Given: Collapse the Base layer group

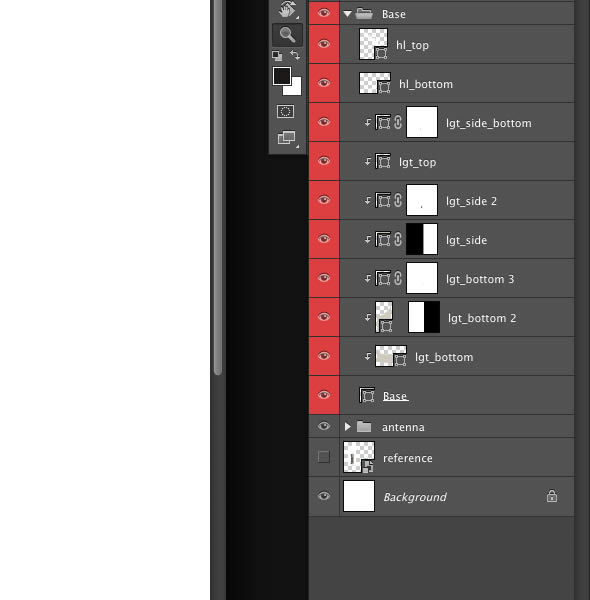Looking at the screenshot, I should 347,14.
